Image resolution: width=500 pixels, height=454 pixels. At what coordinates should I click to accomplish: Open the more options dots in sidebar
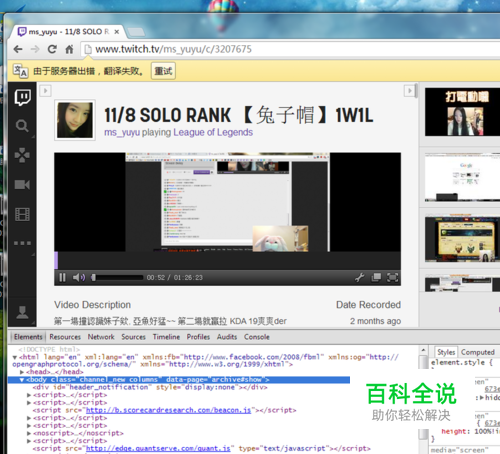[x=22, y=243]
